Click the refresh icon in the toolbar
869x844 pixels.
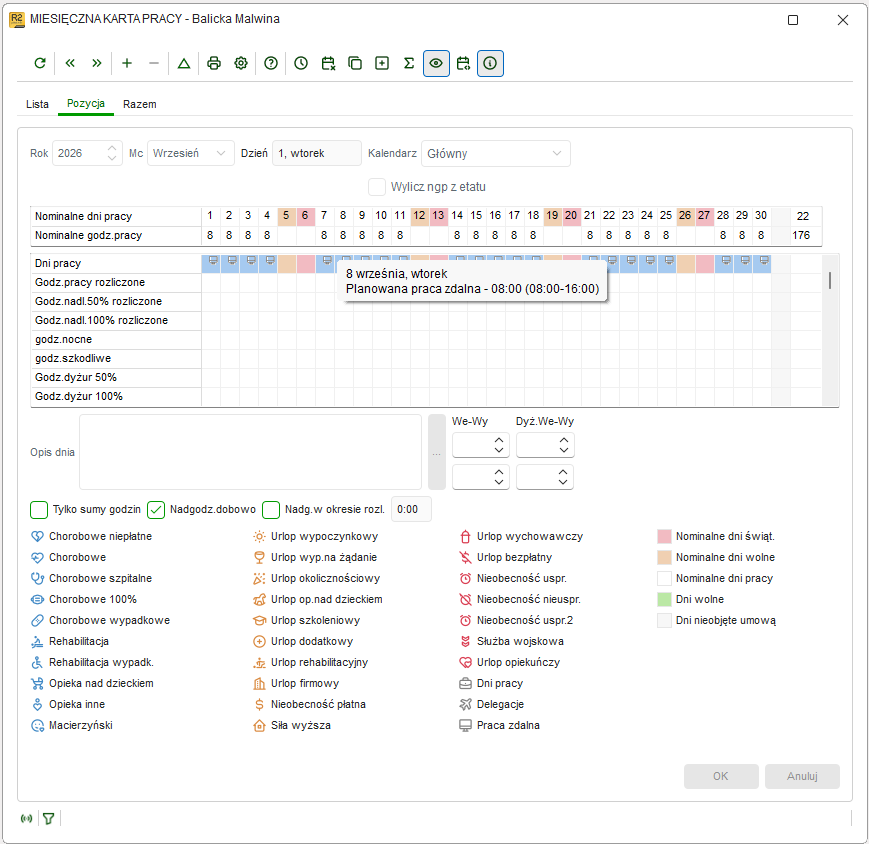(40, 63)
